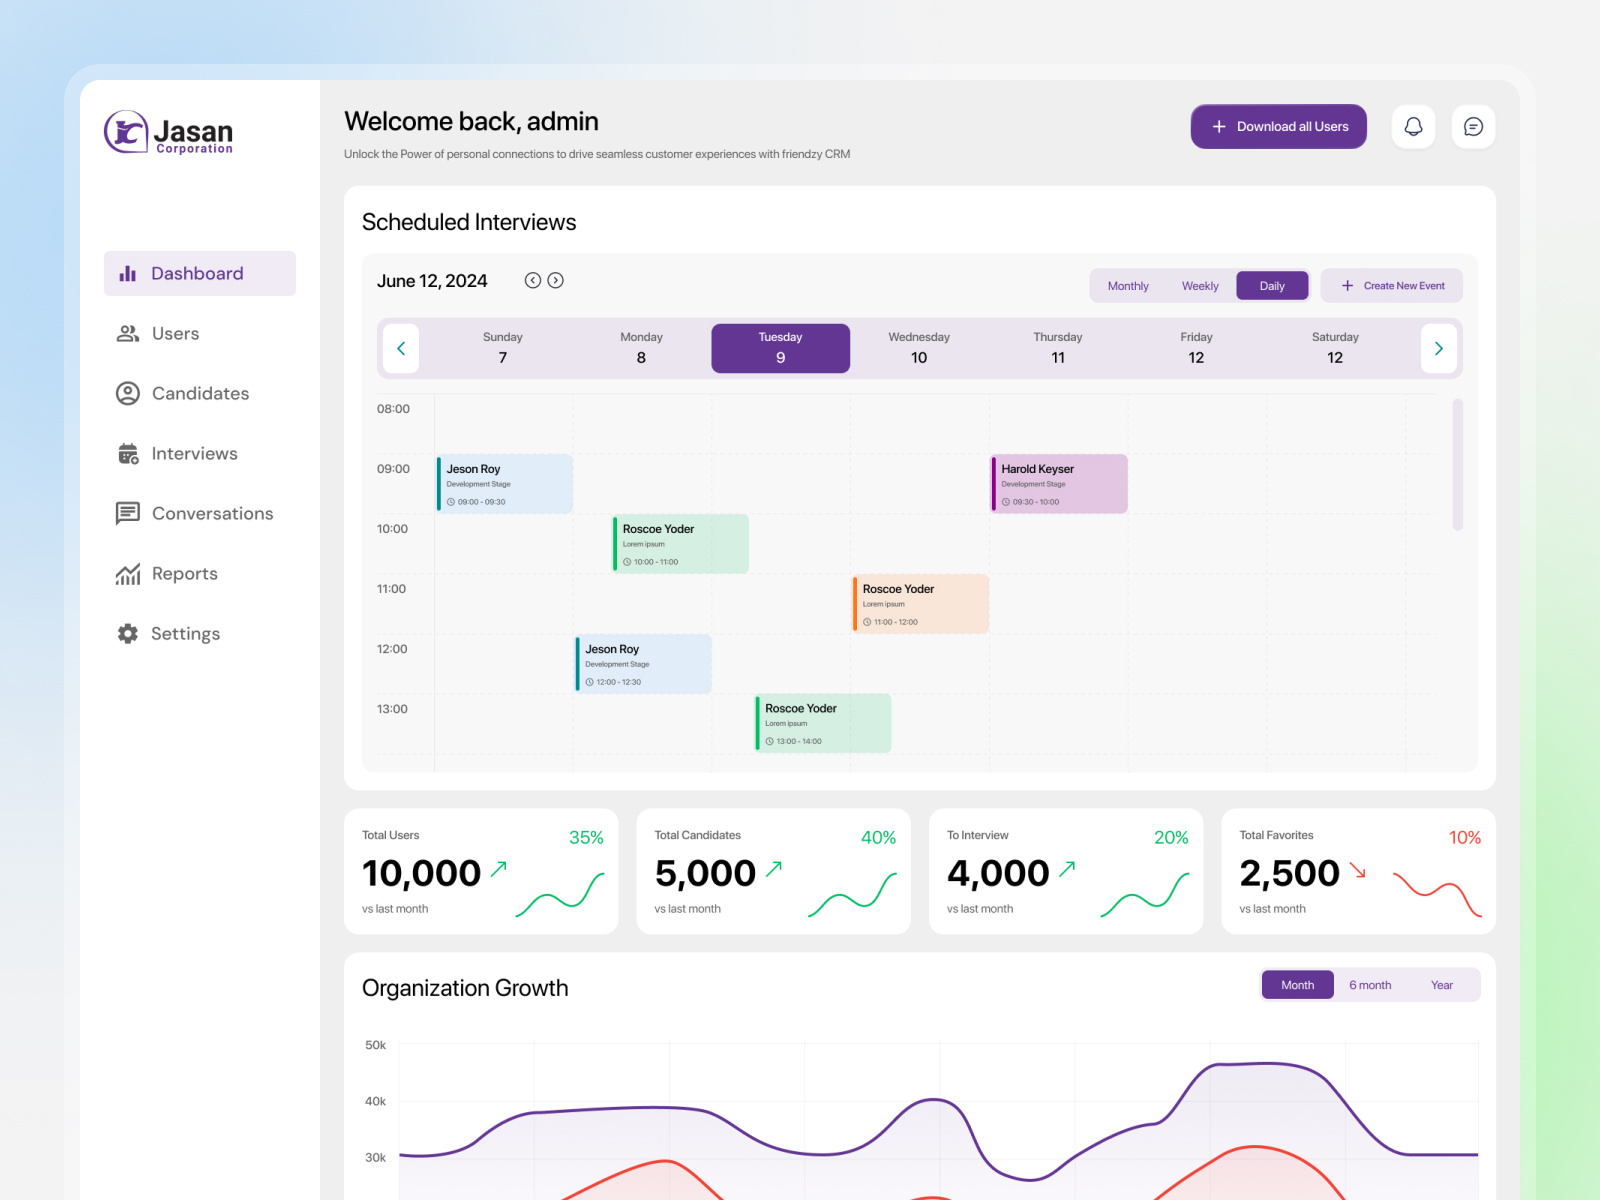Click the Total Favorites 2,500 card

[1359, 872]
